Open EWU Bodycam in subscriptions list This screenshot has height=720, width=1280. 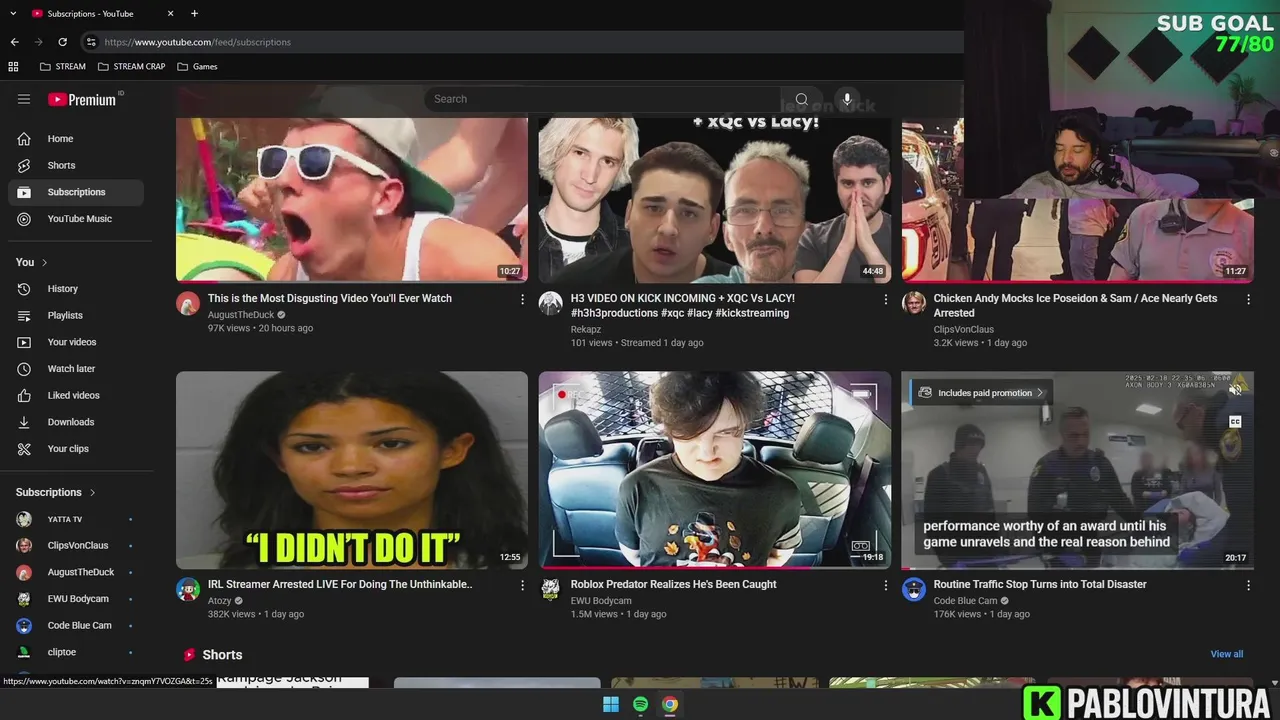(x=75, y=599)
